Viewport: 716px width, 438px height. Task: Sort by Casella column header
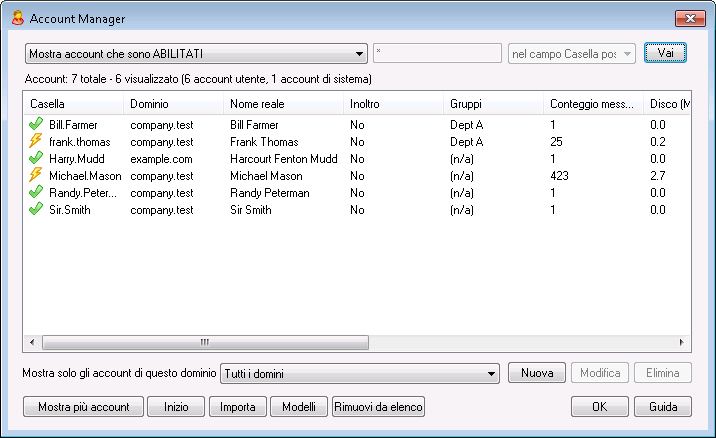[74, 104]
